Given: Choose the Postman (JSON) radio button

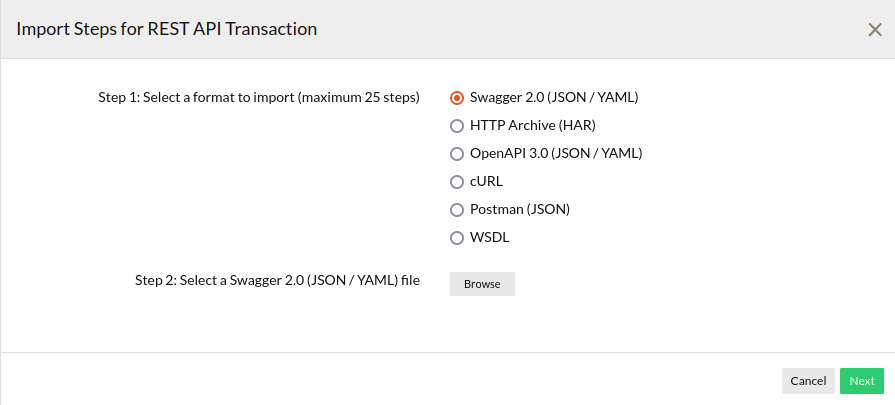Looking at the screenshot, I should click(x=457, y=210).
